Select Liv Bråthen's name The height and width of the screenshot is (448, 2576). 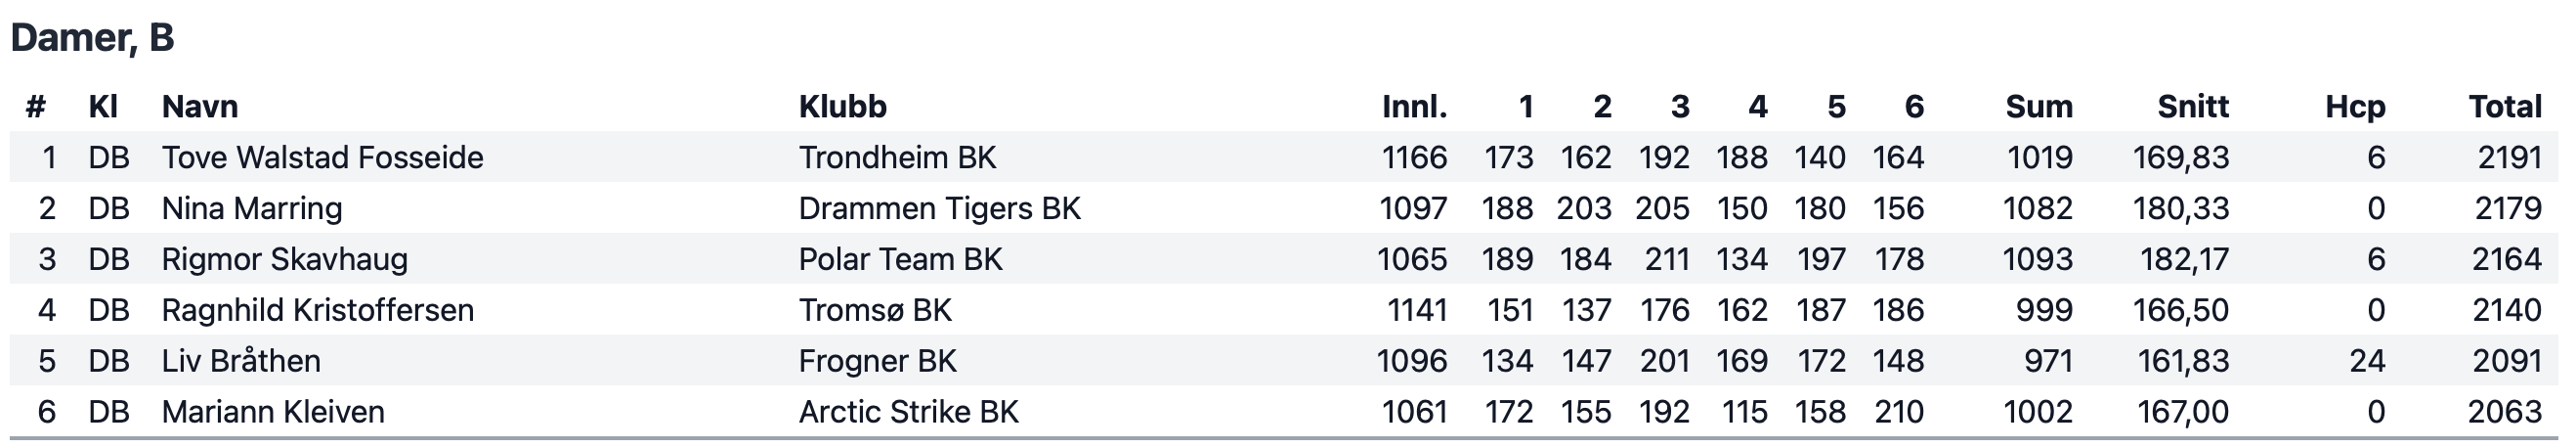click(241, 361)
